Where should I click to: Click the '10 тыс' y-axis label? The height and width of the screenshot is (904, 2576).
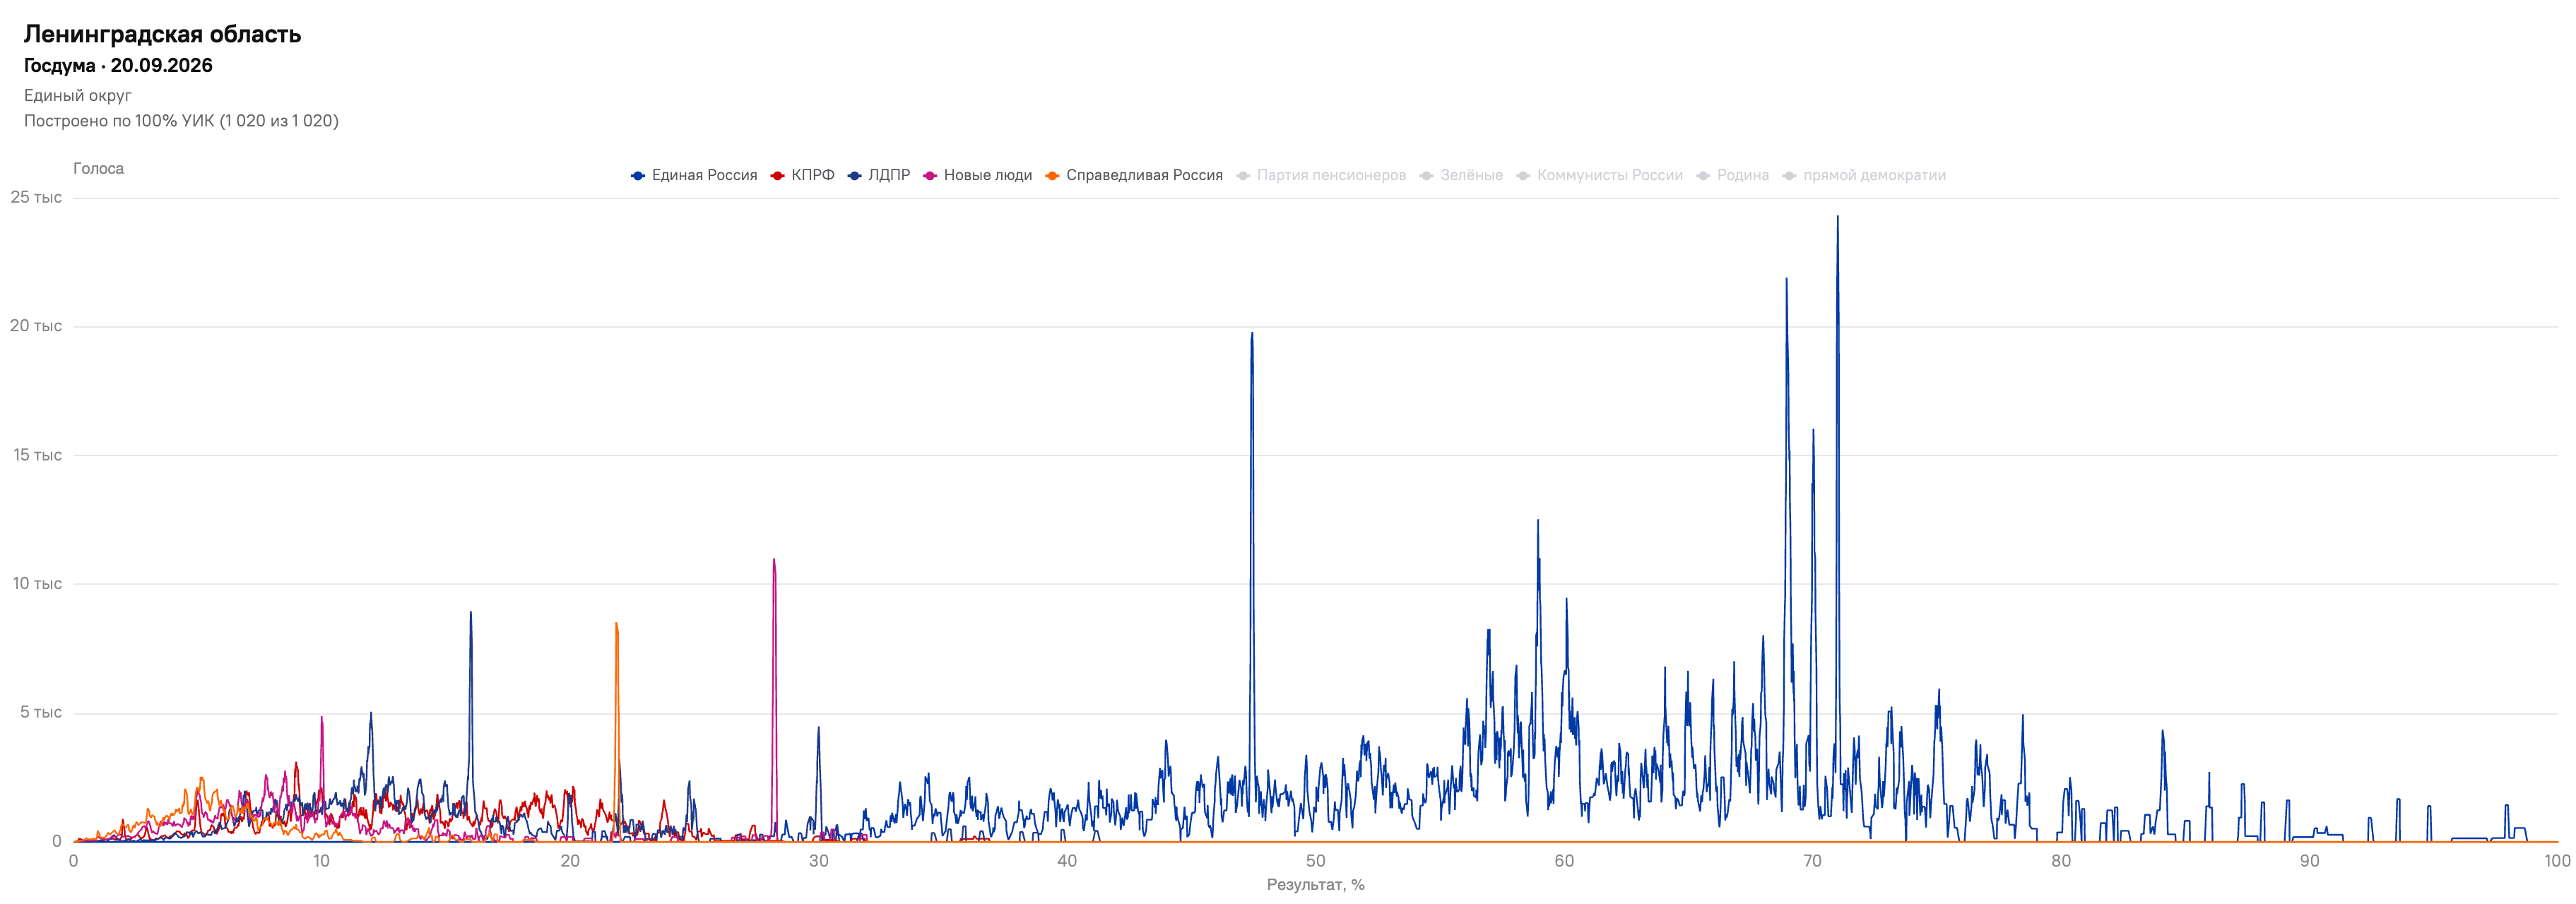(37, 583)
